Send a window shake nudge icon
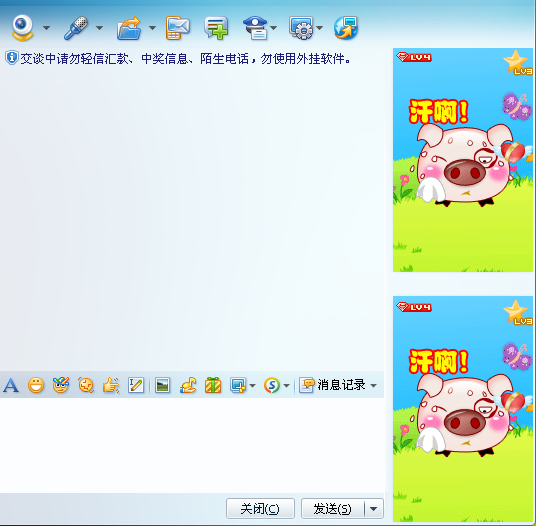The width and height of the screenshot is (536, 526). (x=86, y=385)
